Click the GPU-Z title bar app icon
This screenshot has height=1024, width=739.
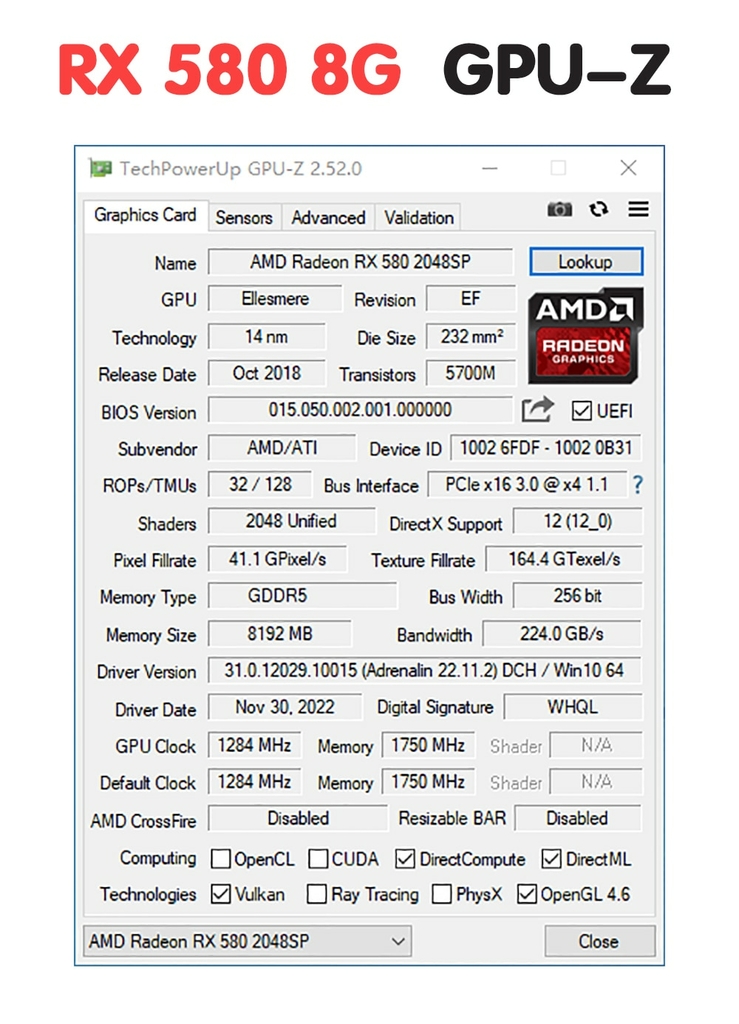[x=100, y=168]
